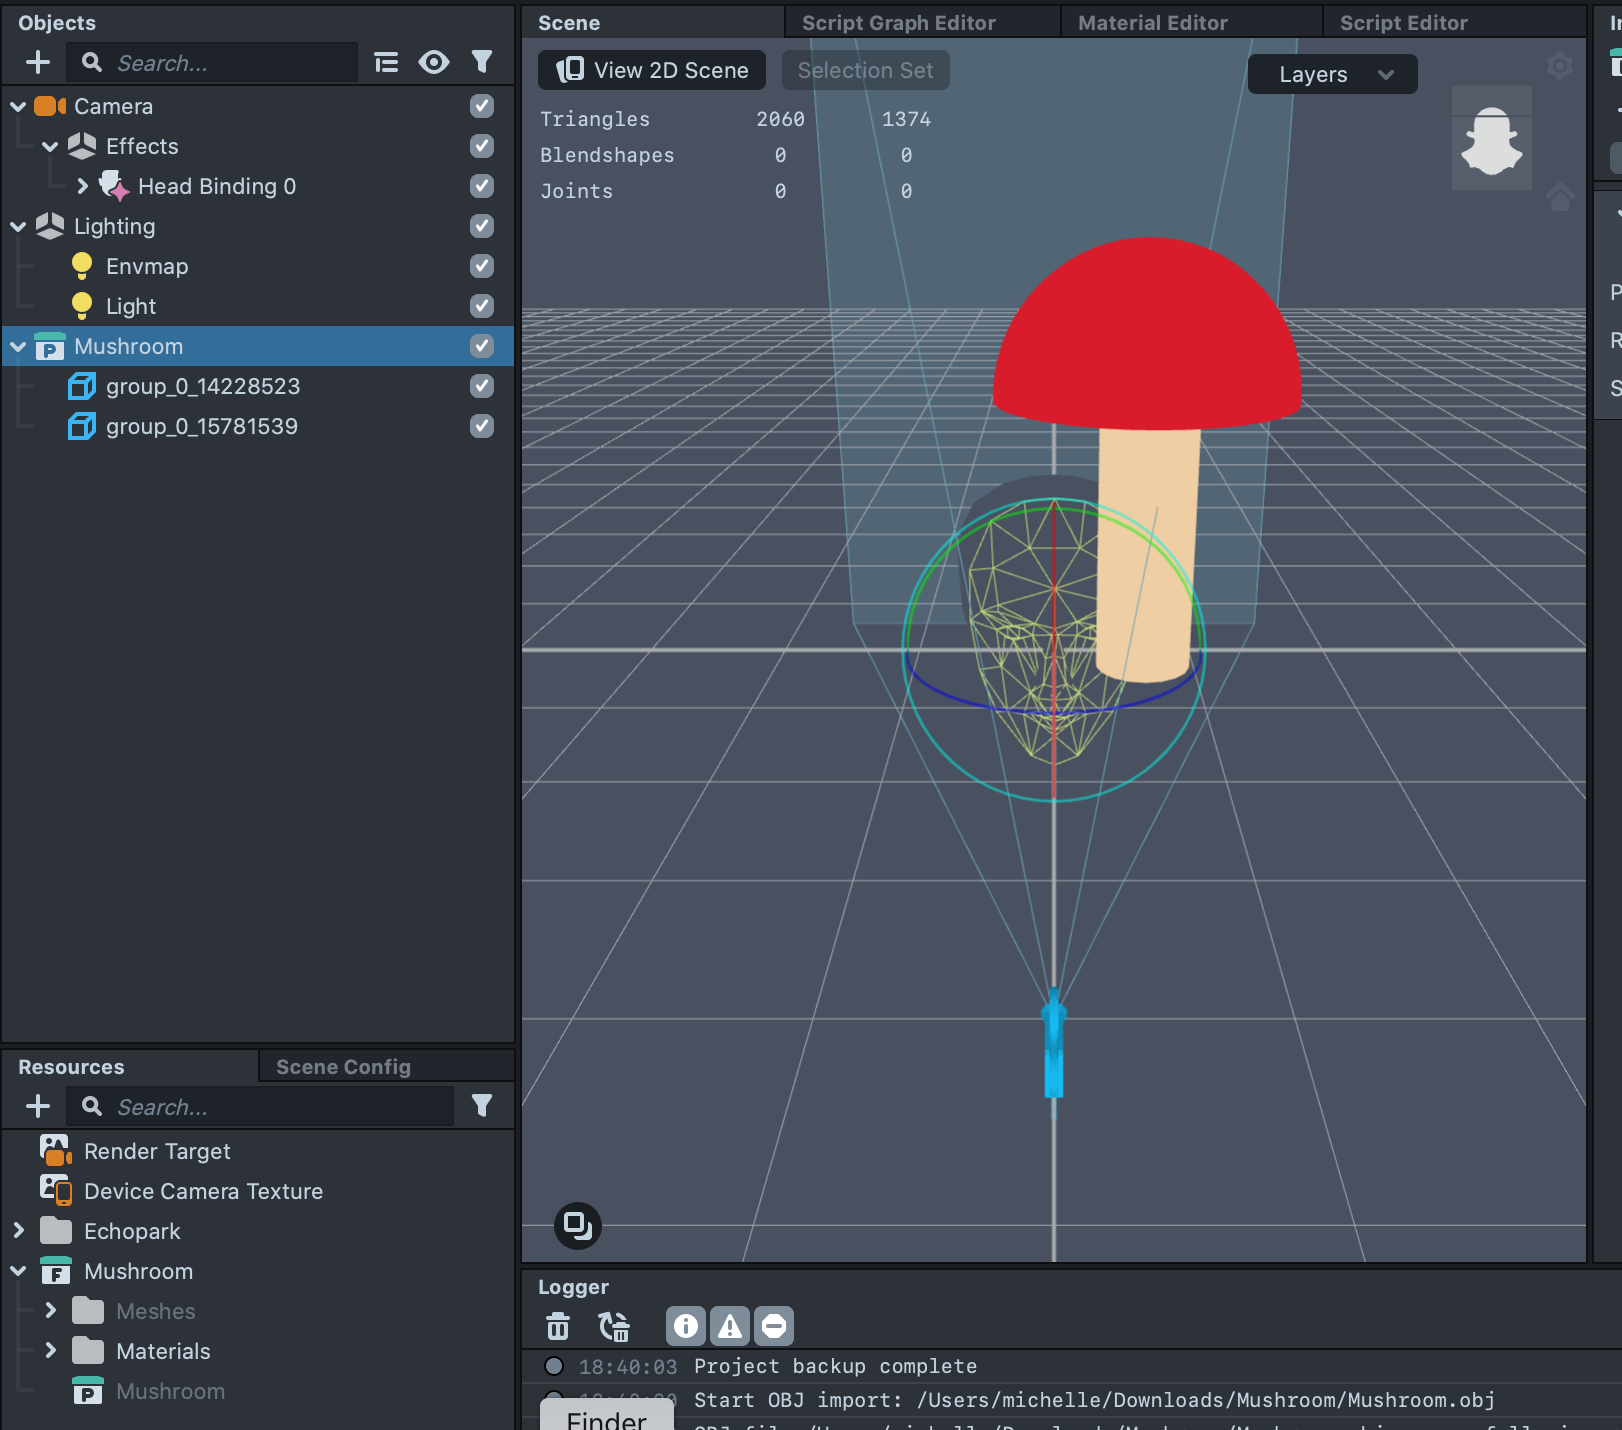Screen dimensions: 1622x1430
Task: Toggle the Objects panel hierarchy view icon
Action: tap(386, 62)
